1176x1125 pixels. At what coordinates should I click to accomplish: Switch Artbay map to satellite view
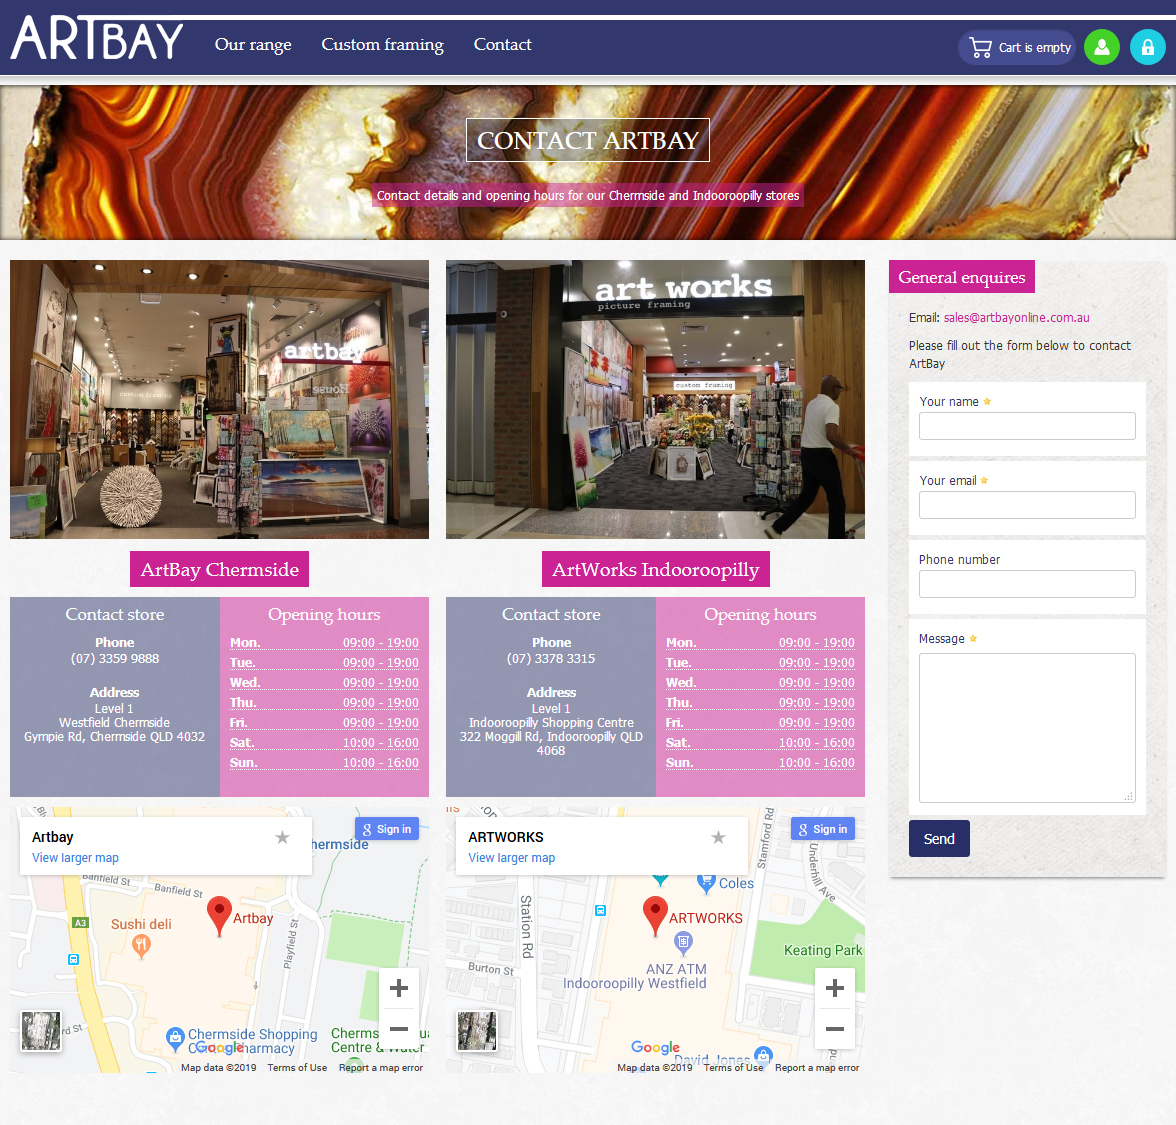coord(40,1030)
